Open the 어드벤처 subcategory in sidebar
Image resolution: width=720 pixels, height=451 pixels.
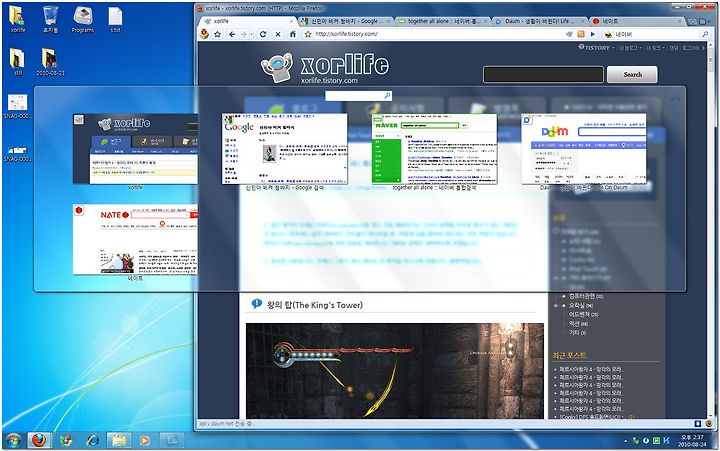(x=583, y=315)
